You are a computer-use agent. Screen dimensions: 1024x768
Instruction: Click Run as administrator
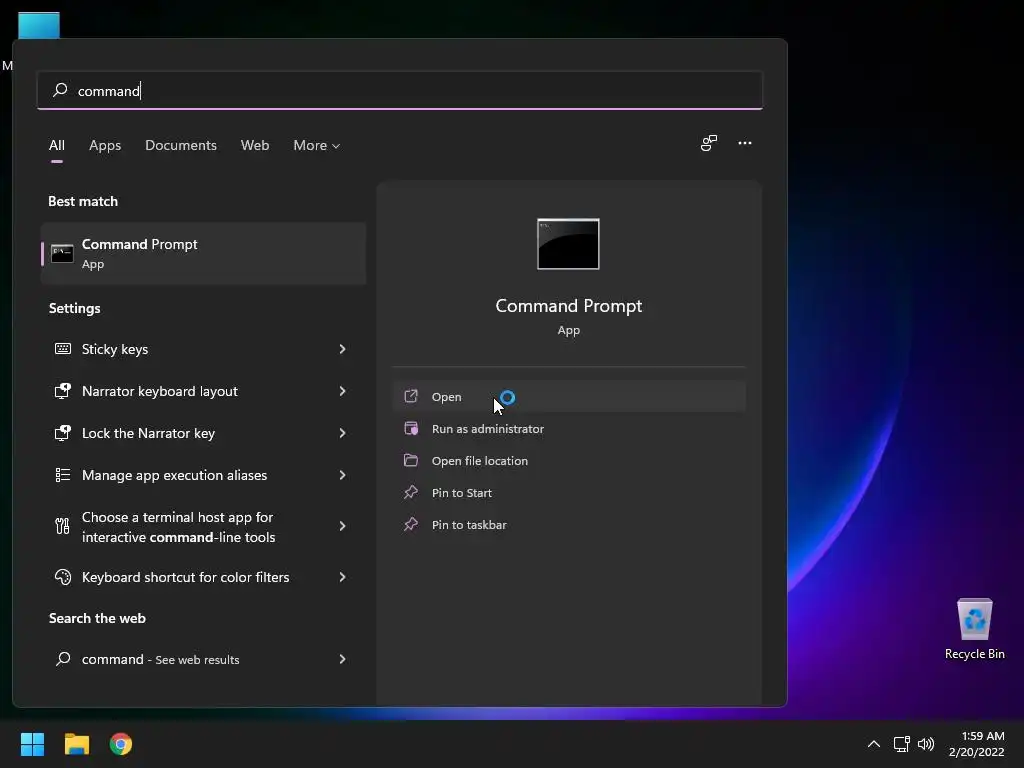(x=569, y=428)
